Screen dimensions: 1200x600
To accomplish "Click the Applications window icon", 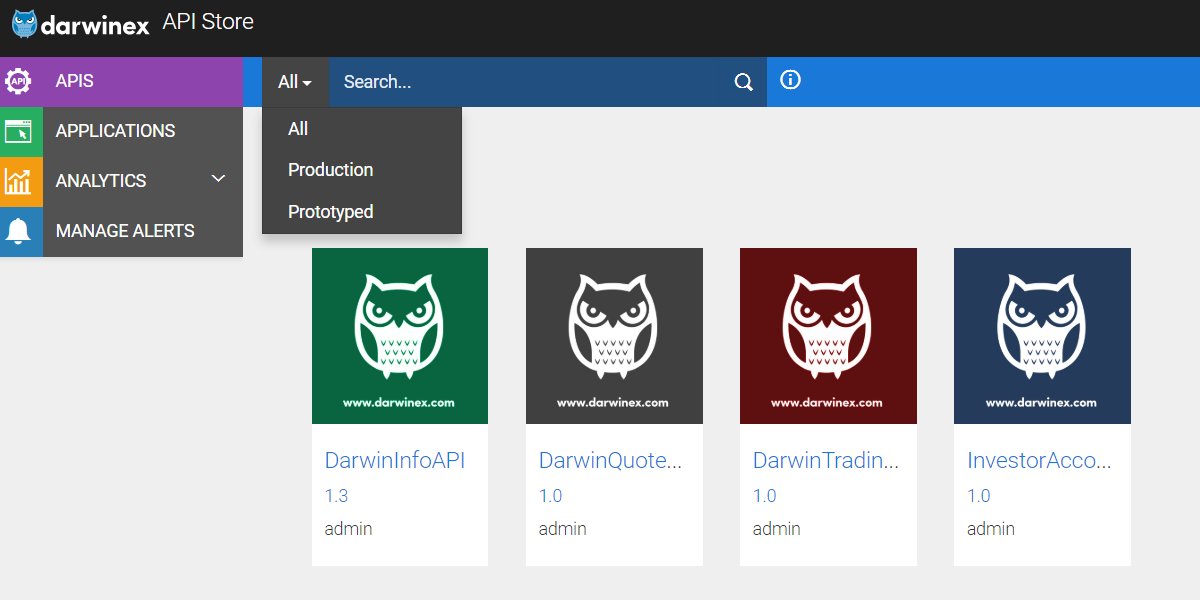I will pyautogui.click(x=18, y=131).
